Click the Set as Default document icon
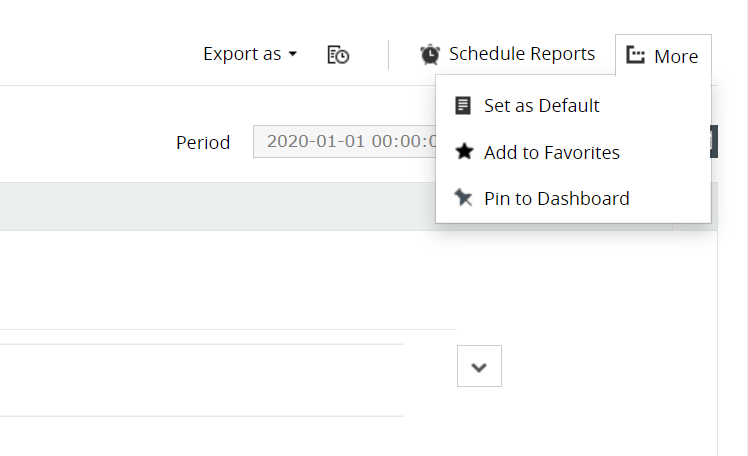The image size is (748, 456). pos(463,105)
